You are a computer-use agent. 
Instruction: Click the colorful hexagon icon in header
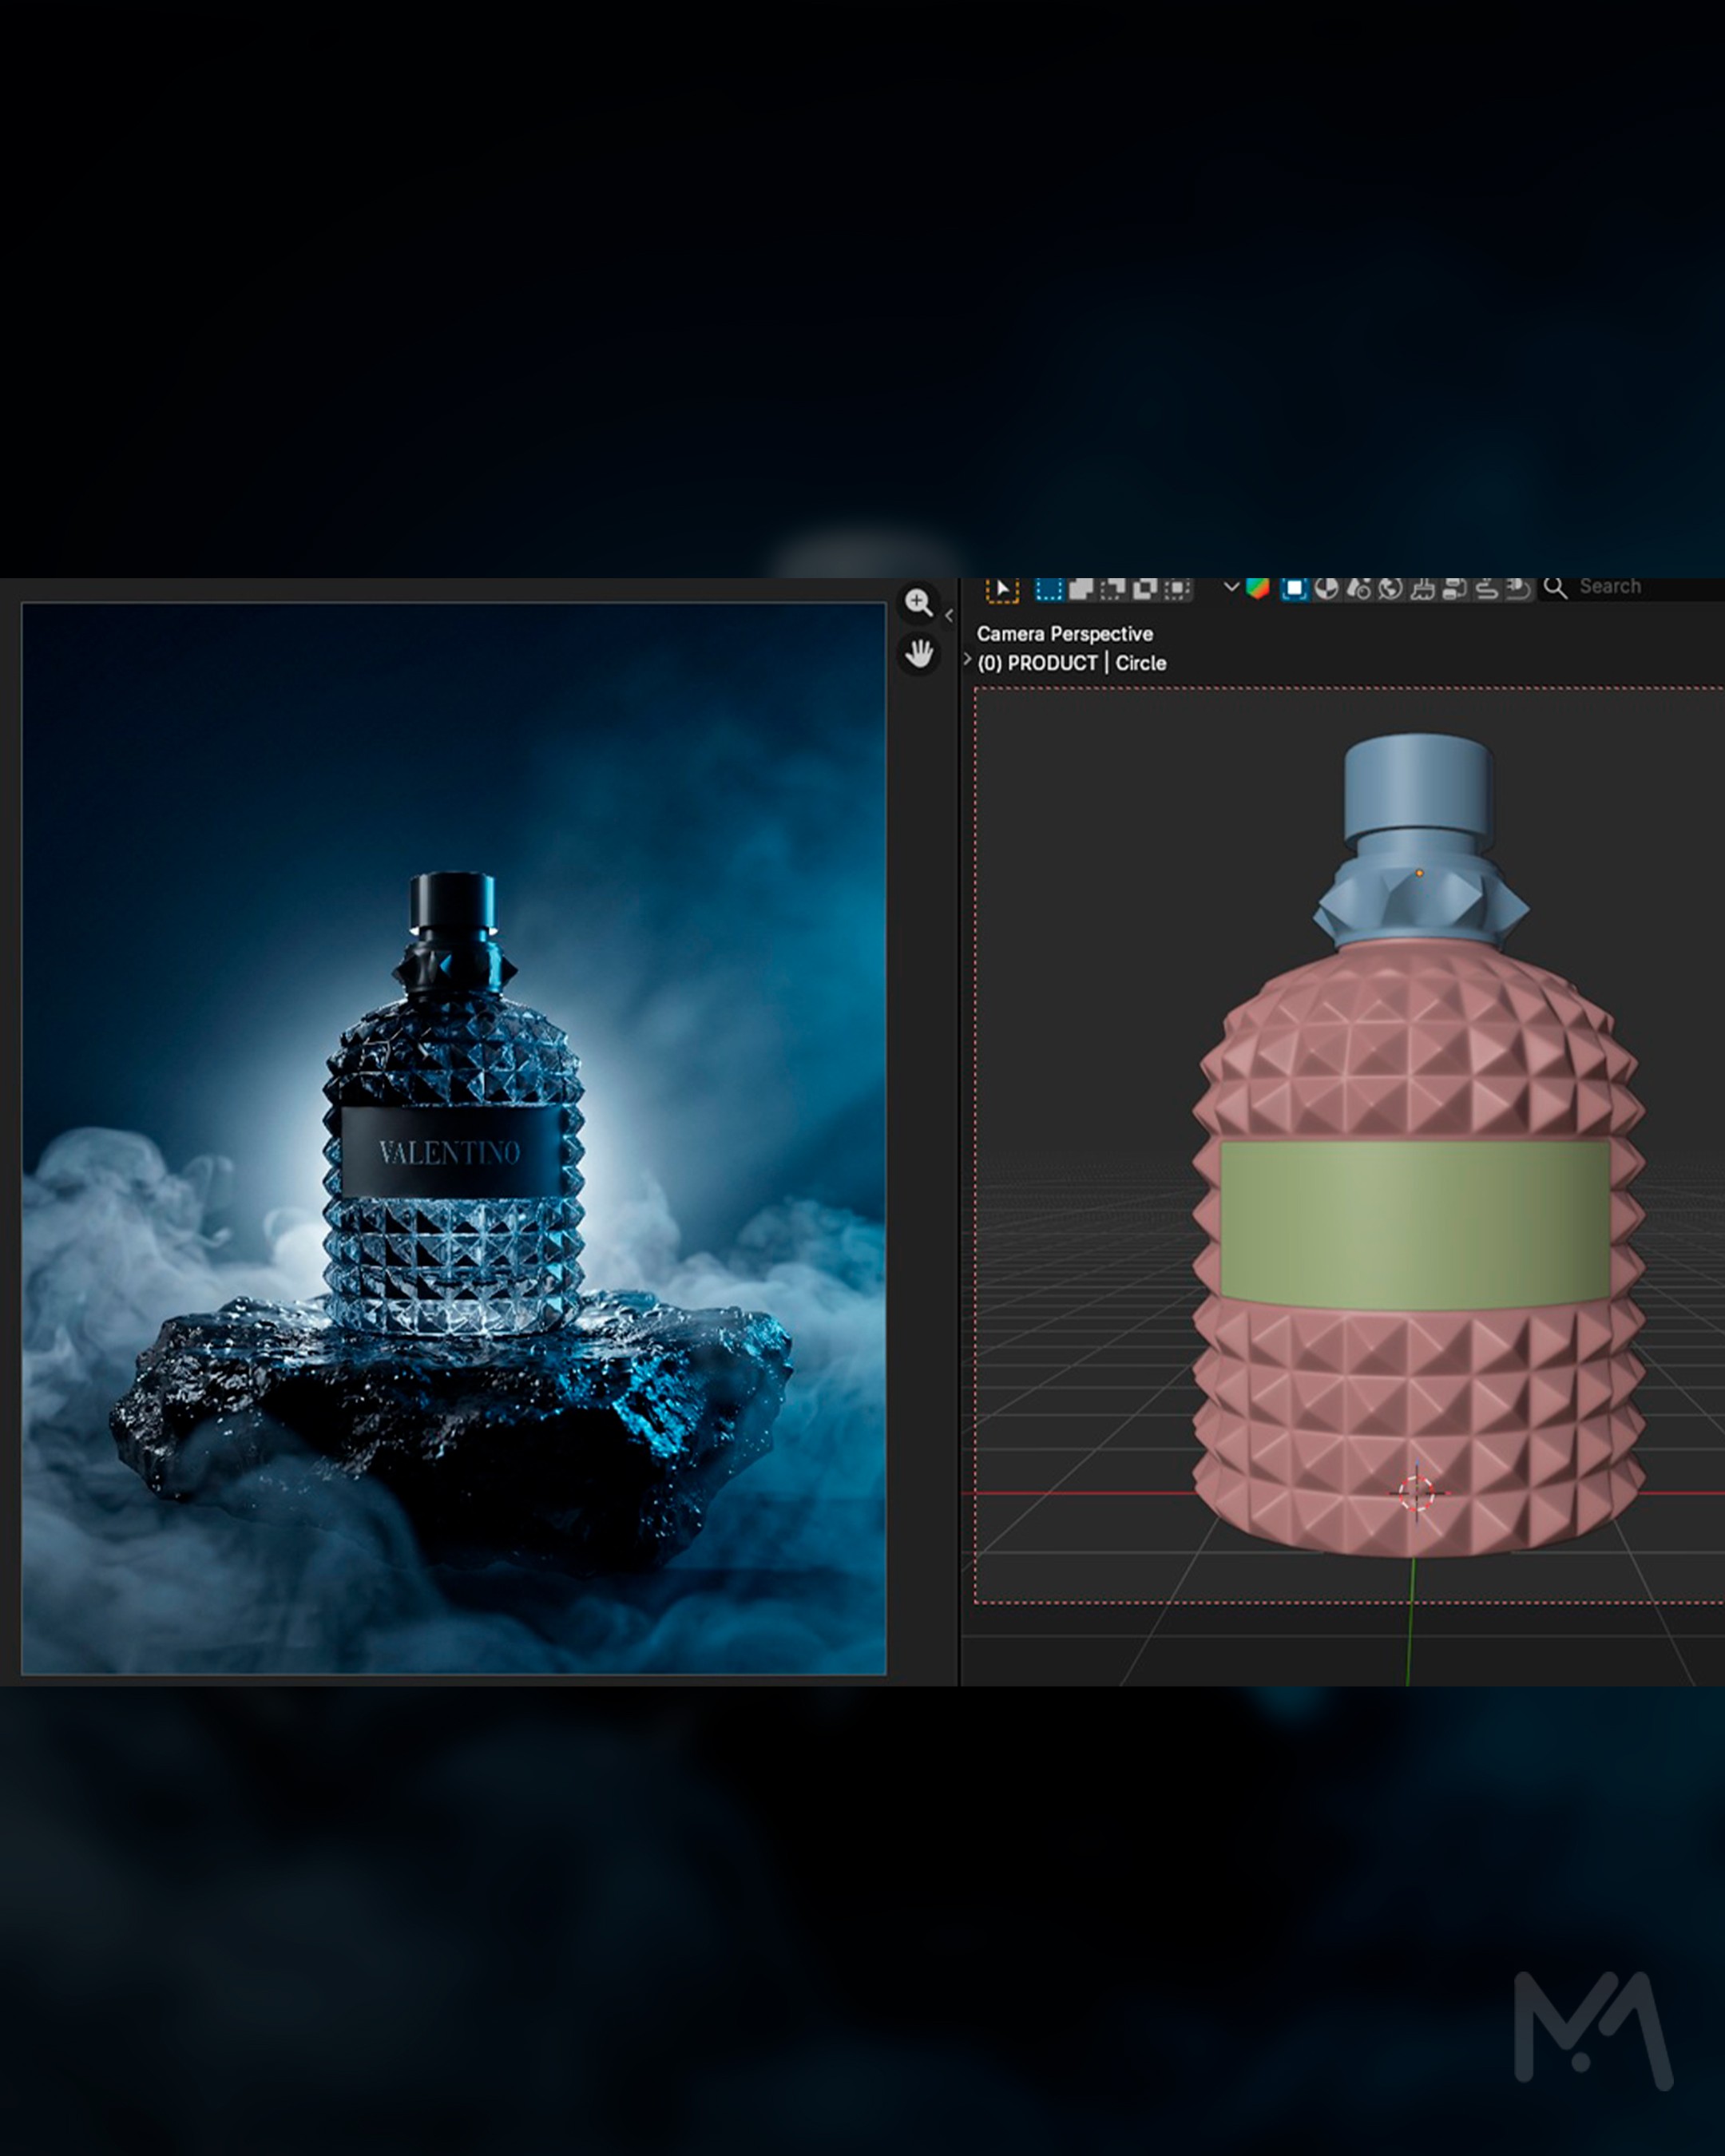click(x=1258, y=588)
